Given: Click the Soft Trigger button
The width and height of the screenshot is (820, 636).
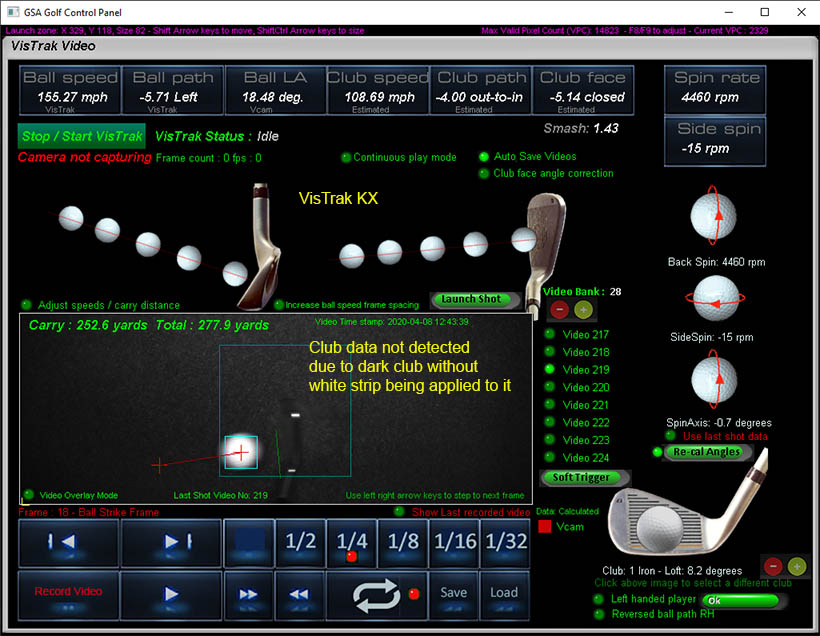Looking at the screenshot, I should point(584,478).
